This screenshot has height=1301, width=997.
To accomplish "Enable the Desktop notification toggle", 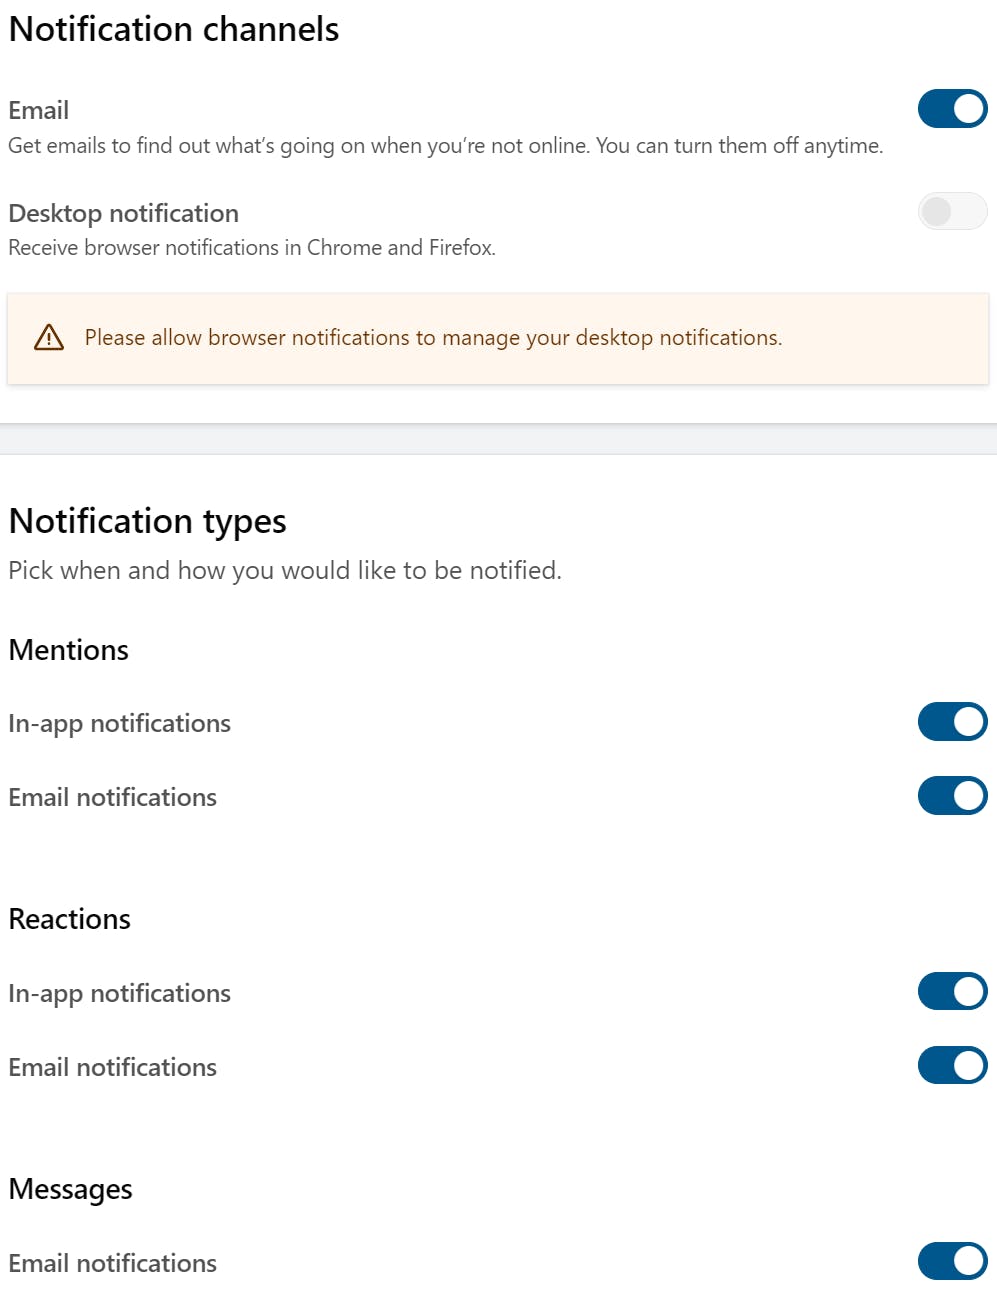I will click(952, 211).
